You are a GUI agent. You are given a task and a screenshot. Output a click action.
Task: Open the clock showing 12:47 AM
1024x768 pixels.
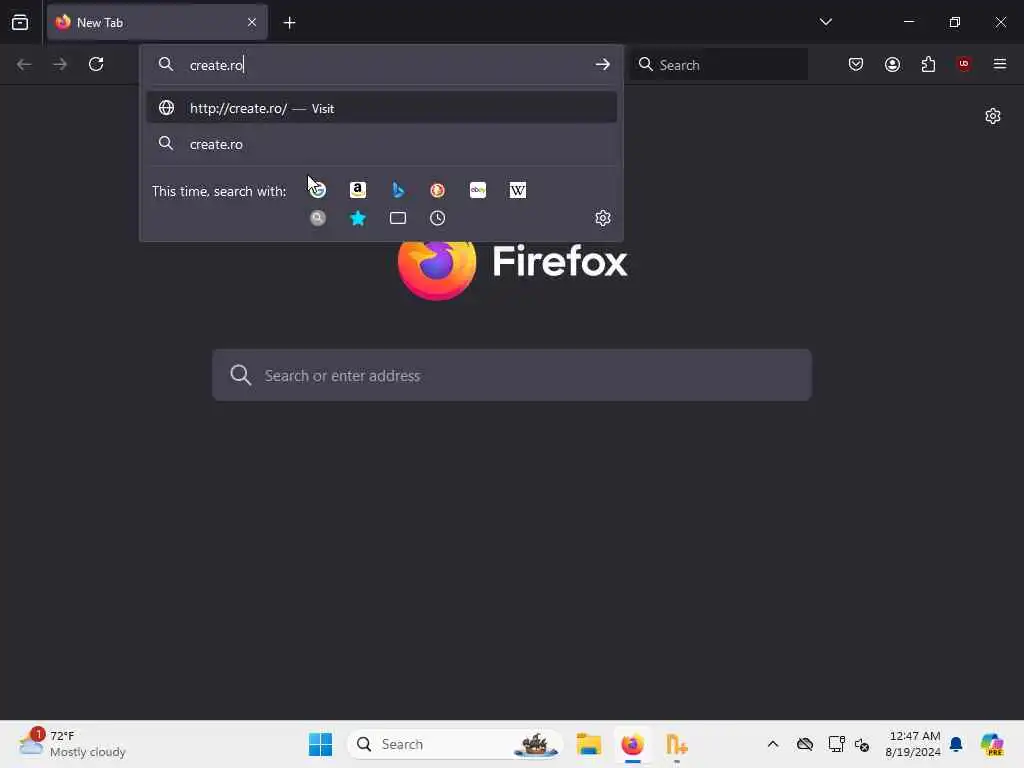coord(913,744)
